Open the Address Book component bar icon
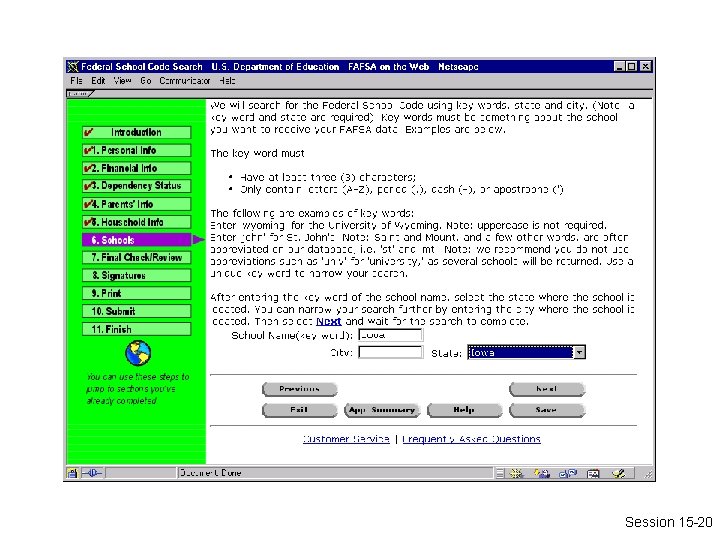The image size is (720, 540). (x=593, y=473)
